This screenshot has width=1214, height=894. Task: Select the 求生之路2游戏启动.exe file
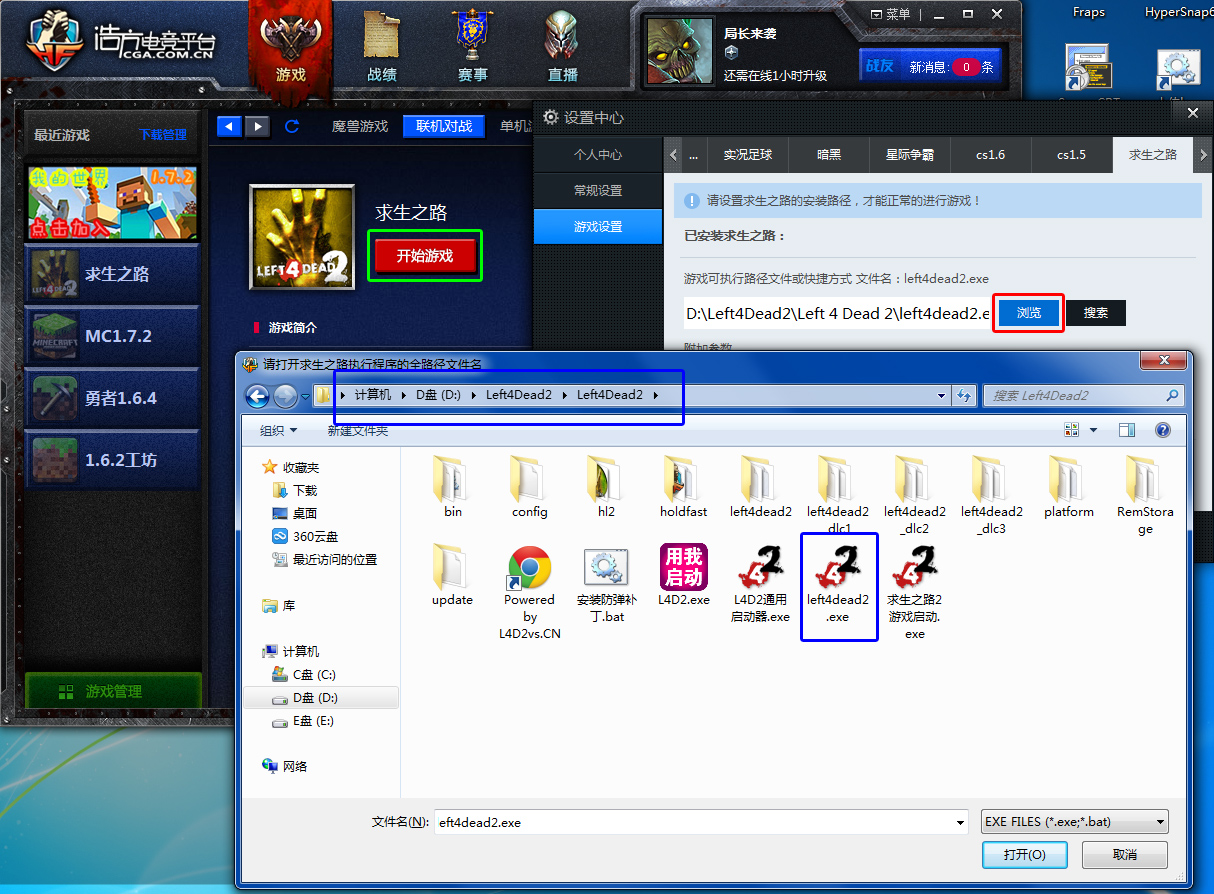pos(915,592)
